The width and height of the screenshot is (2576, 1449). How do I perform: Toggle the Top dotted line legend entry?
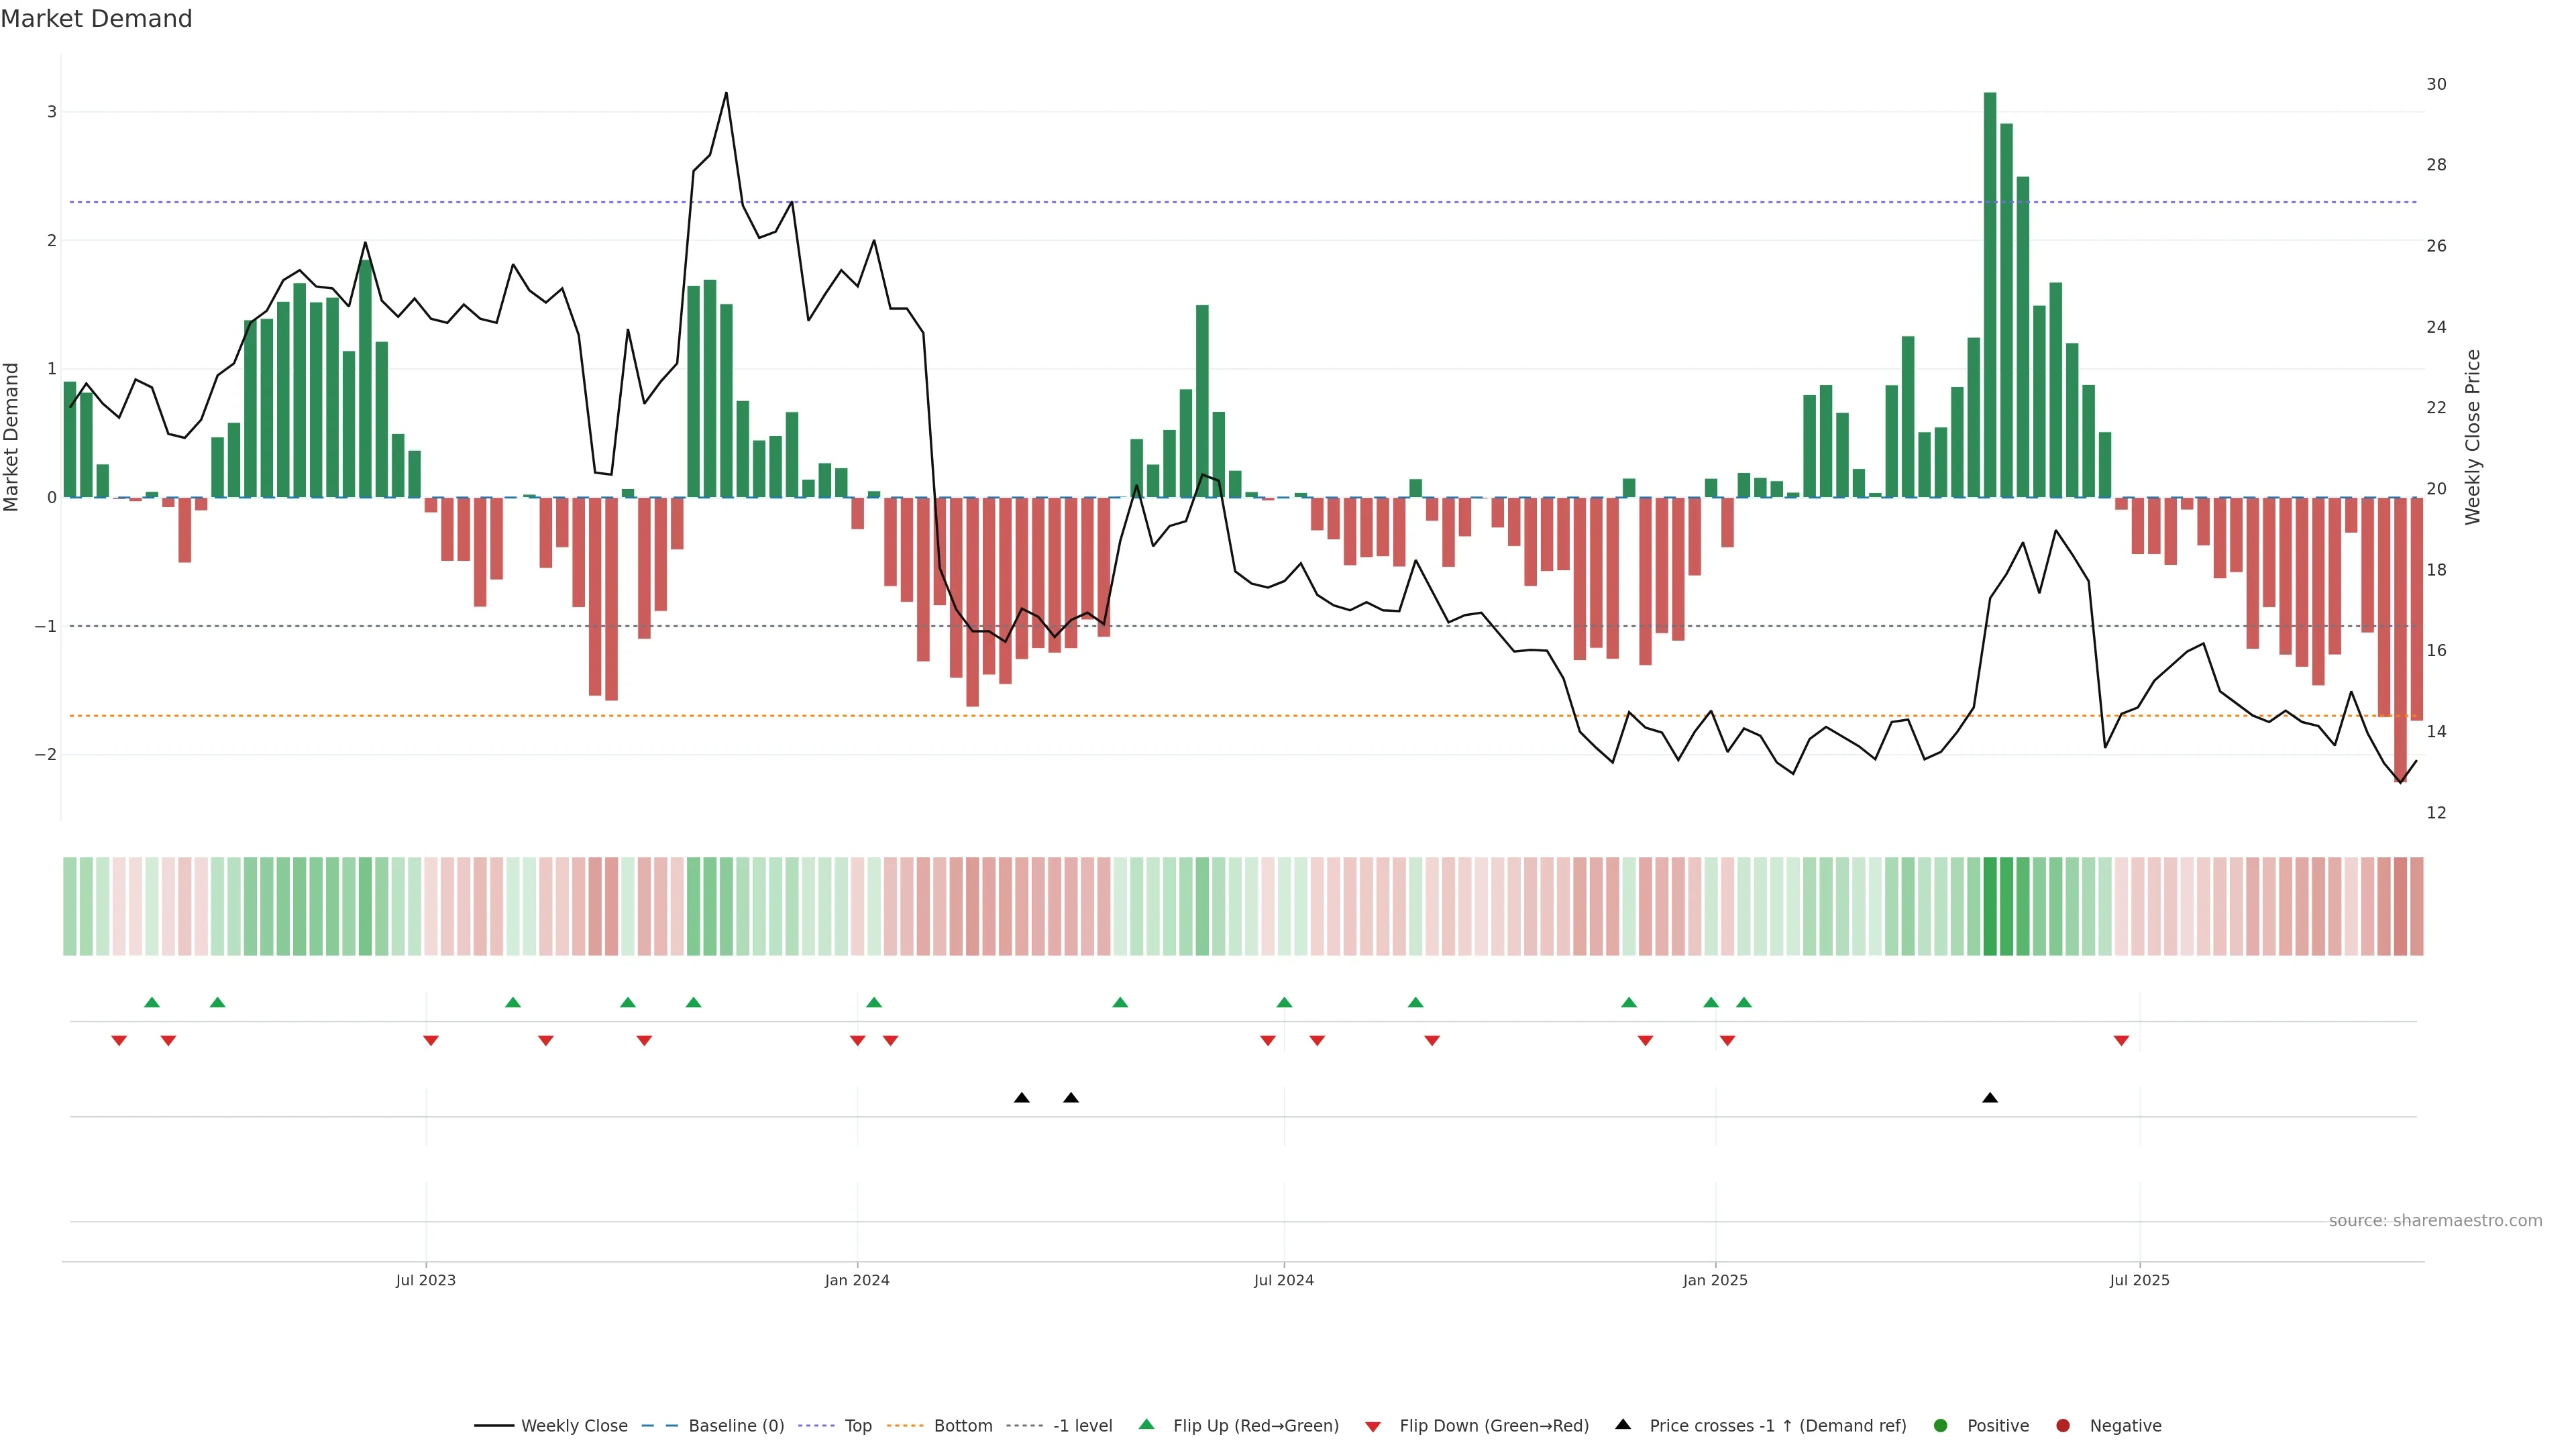click(857, 1425)
